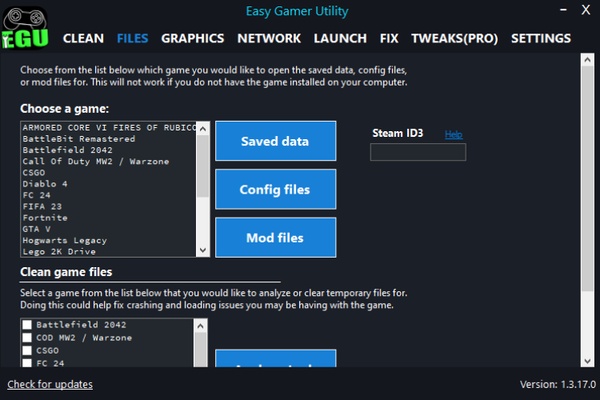Select Call Of Duty MW2 / Warzone

point(109,161)
